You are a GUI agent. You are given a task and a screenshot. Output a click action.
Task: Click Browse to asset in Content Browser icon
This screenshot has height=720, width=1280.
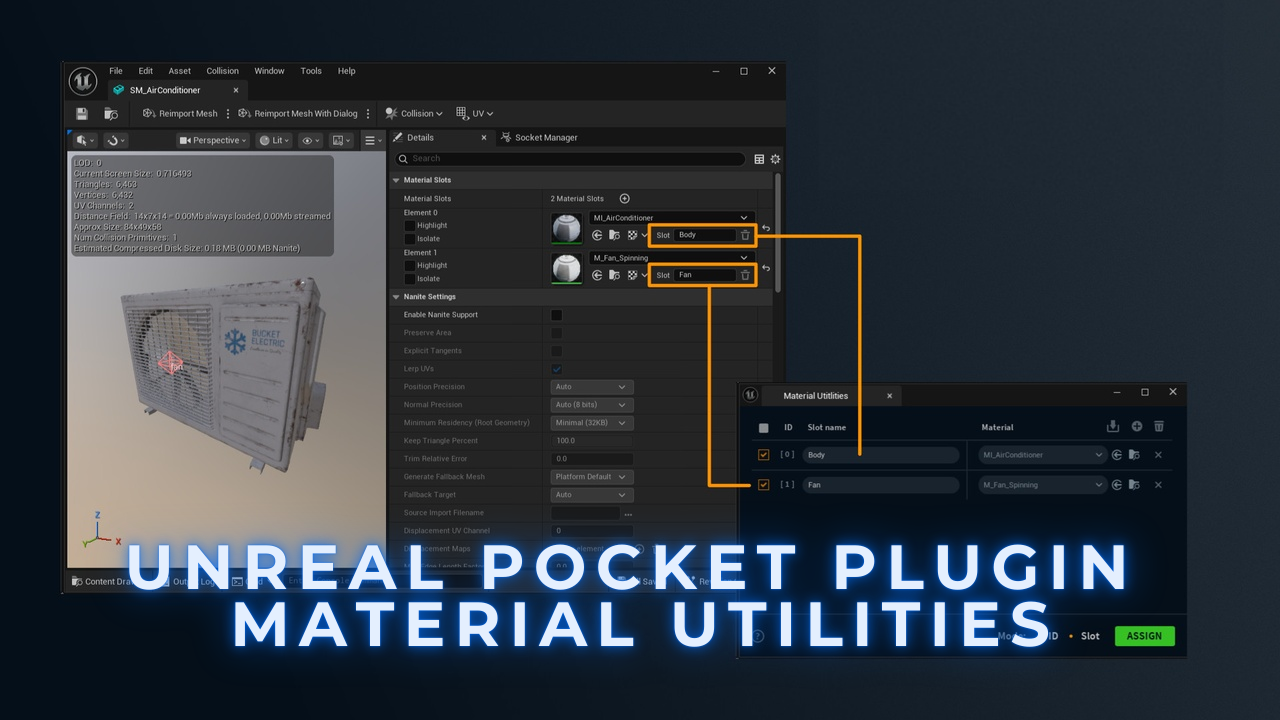(x=111, y=114)
